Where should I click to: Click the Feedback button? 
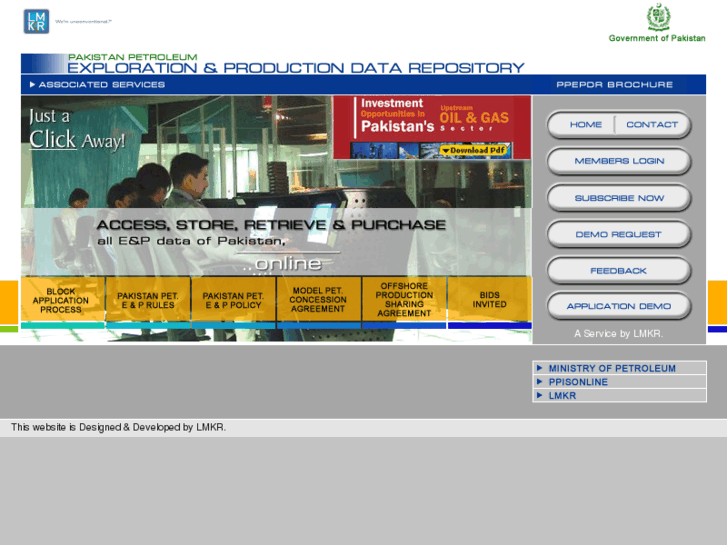click(x=619, y=270)
